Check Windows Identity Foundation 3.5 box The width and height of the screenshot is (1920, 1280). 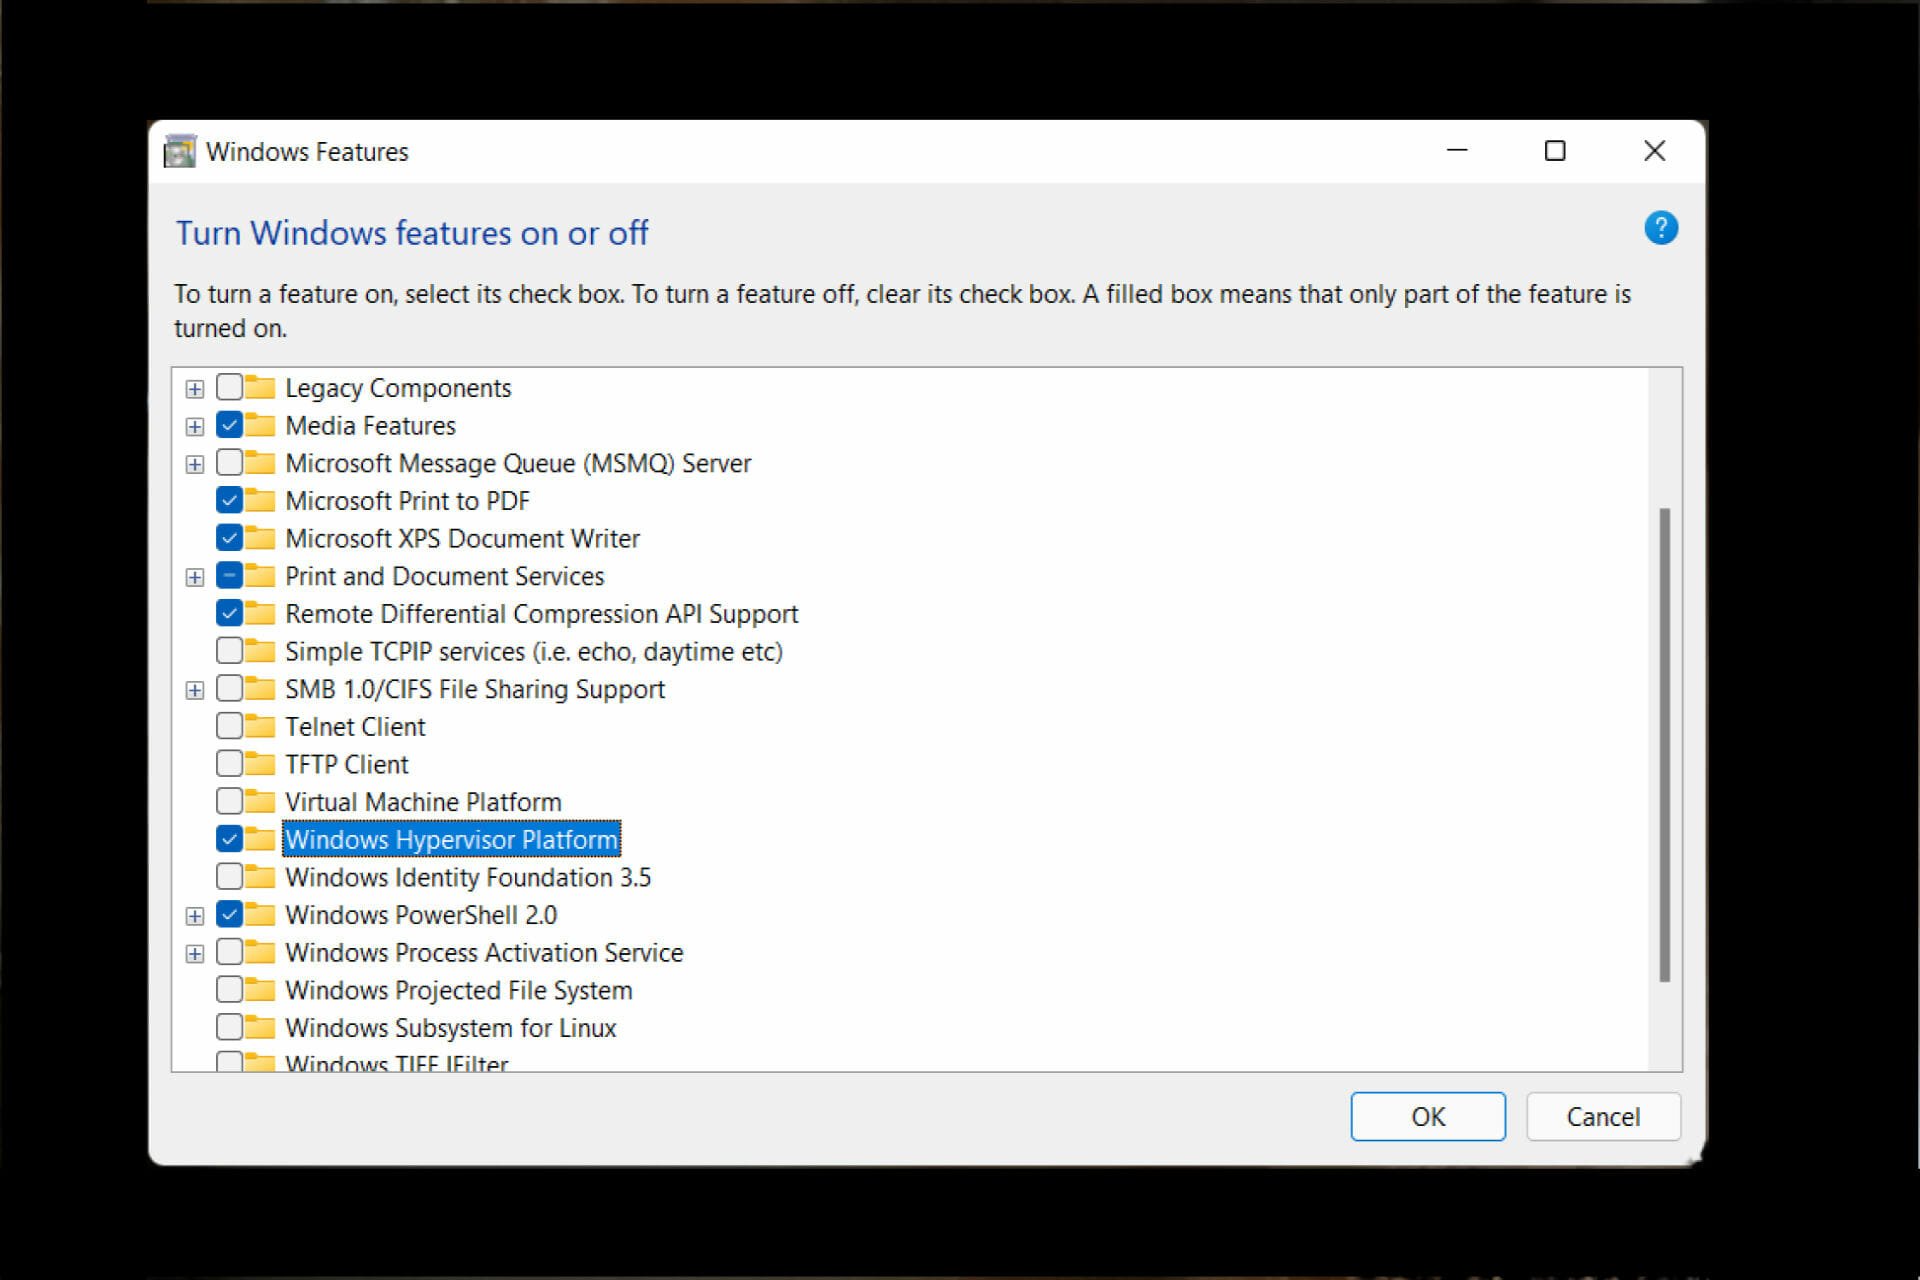(x=229, y=877)
